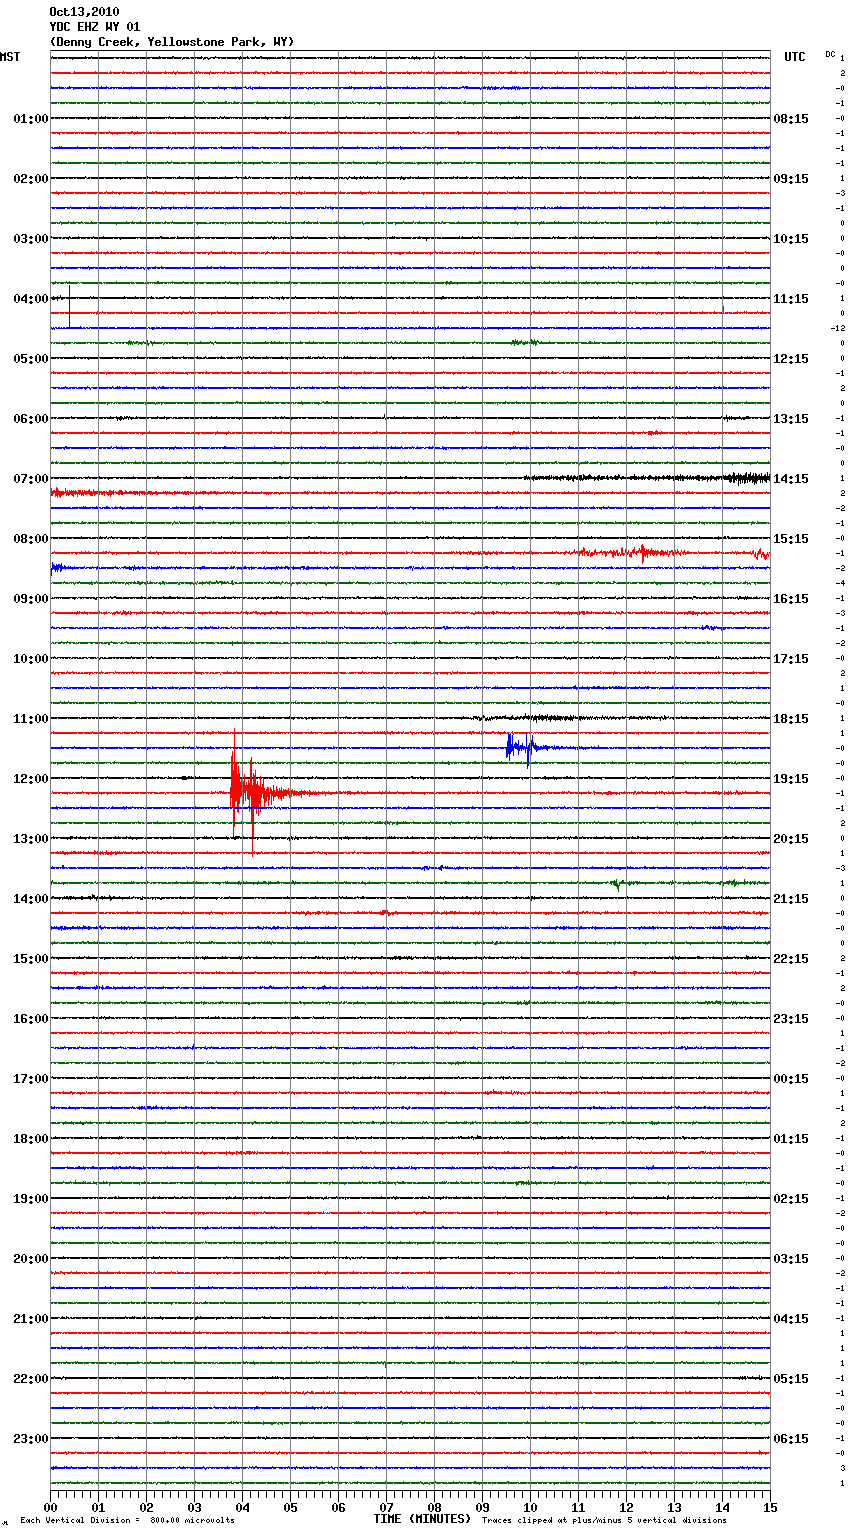The image size is (850, 1534).
Task: Click the 12:15 UTC time label
Action: pos(791,359)
